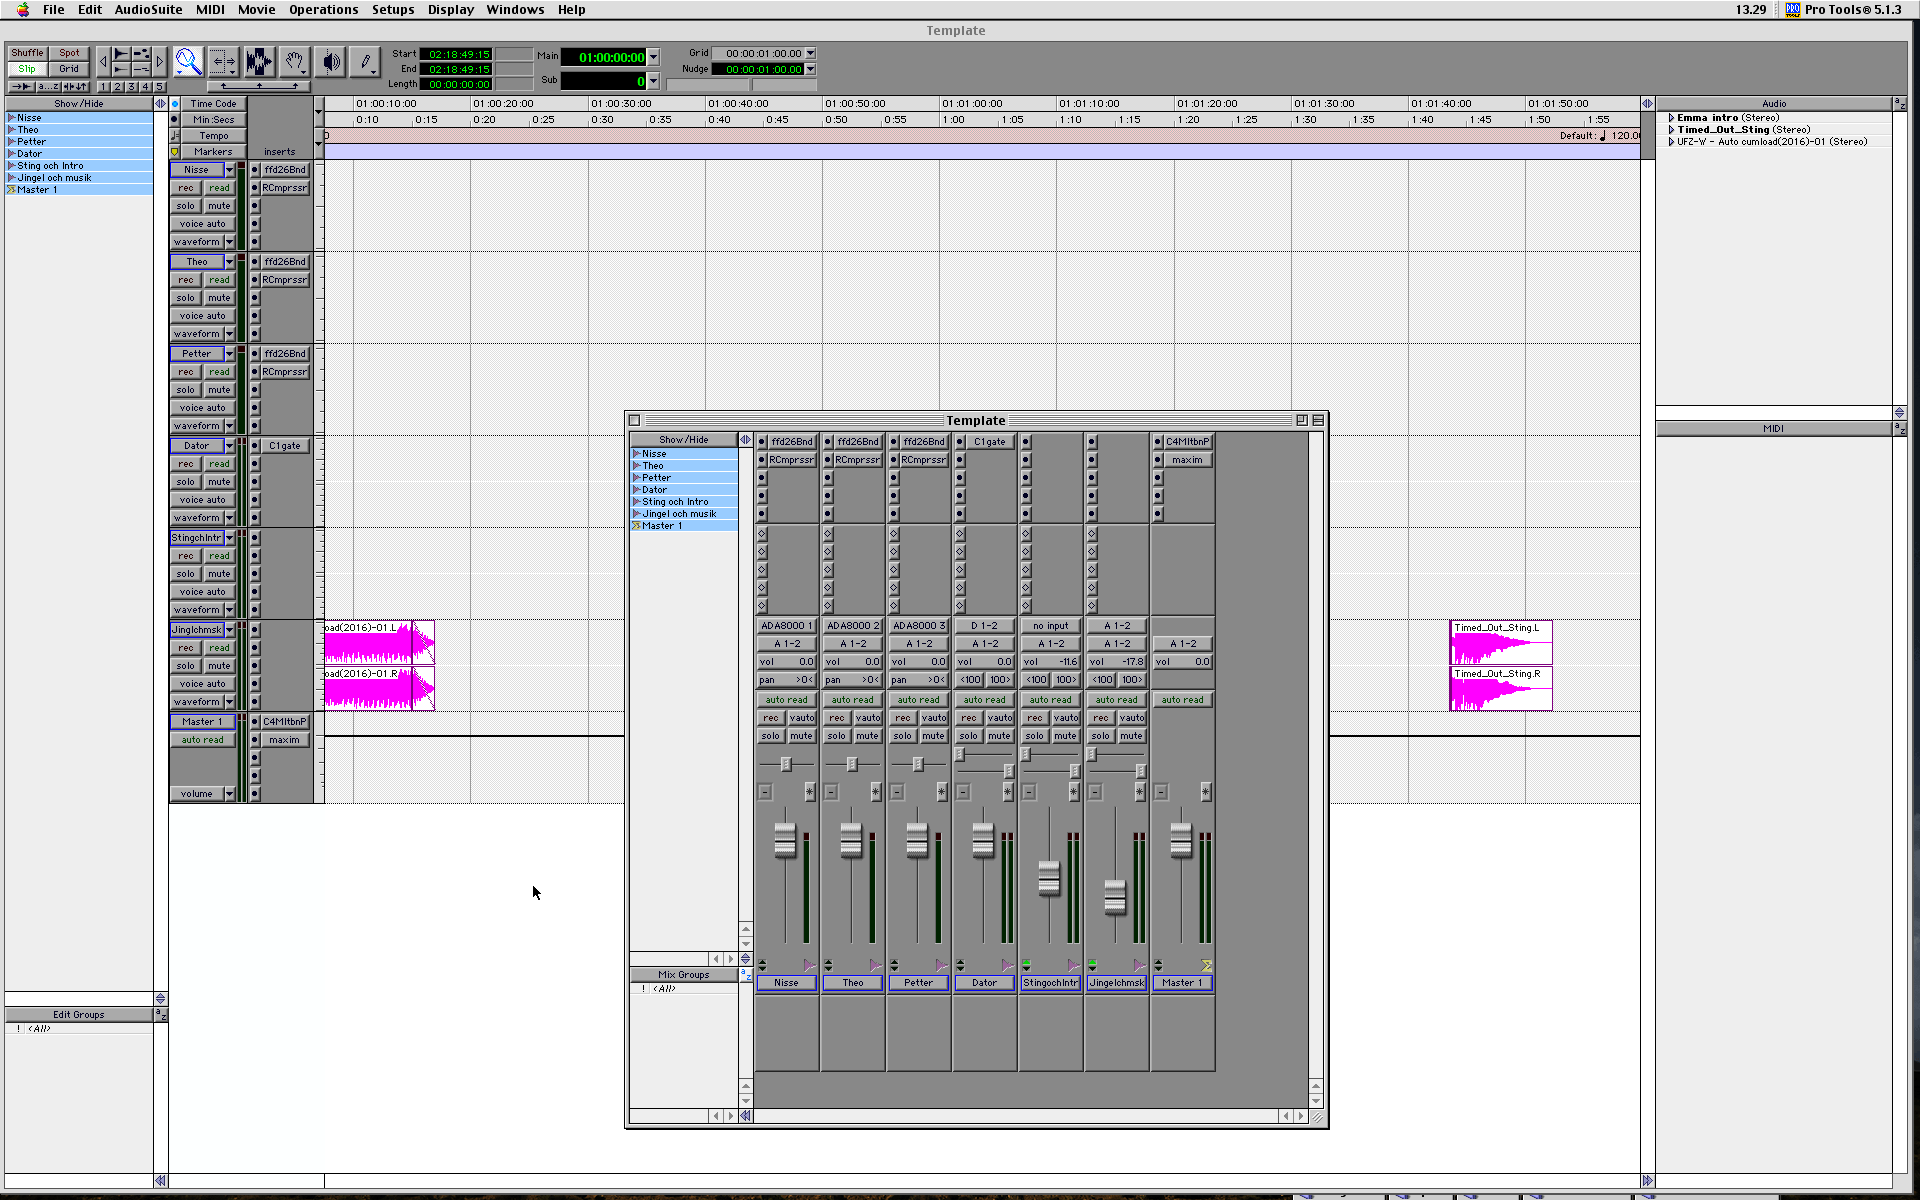Solo the Theo track in edit window

186,298
